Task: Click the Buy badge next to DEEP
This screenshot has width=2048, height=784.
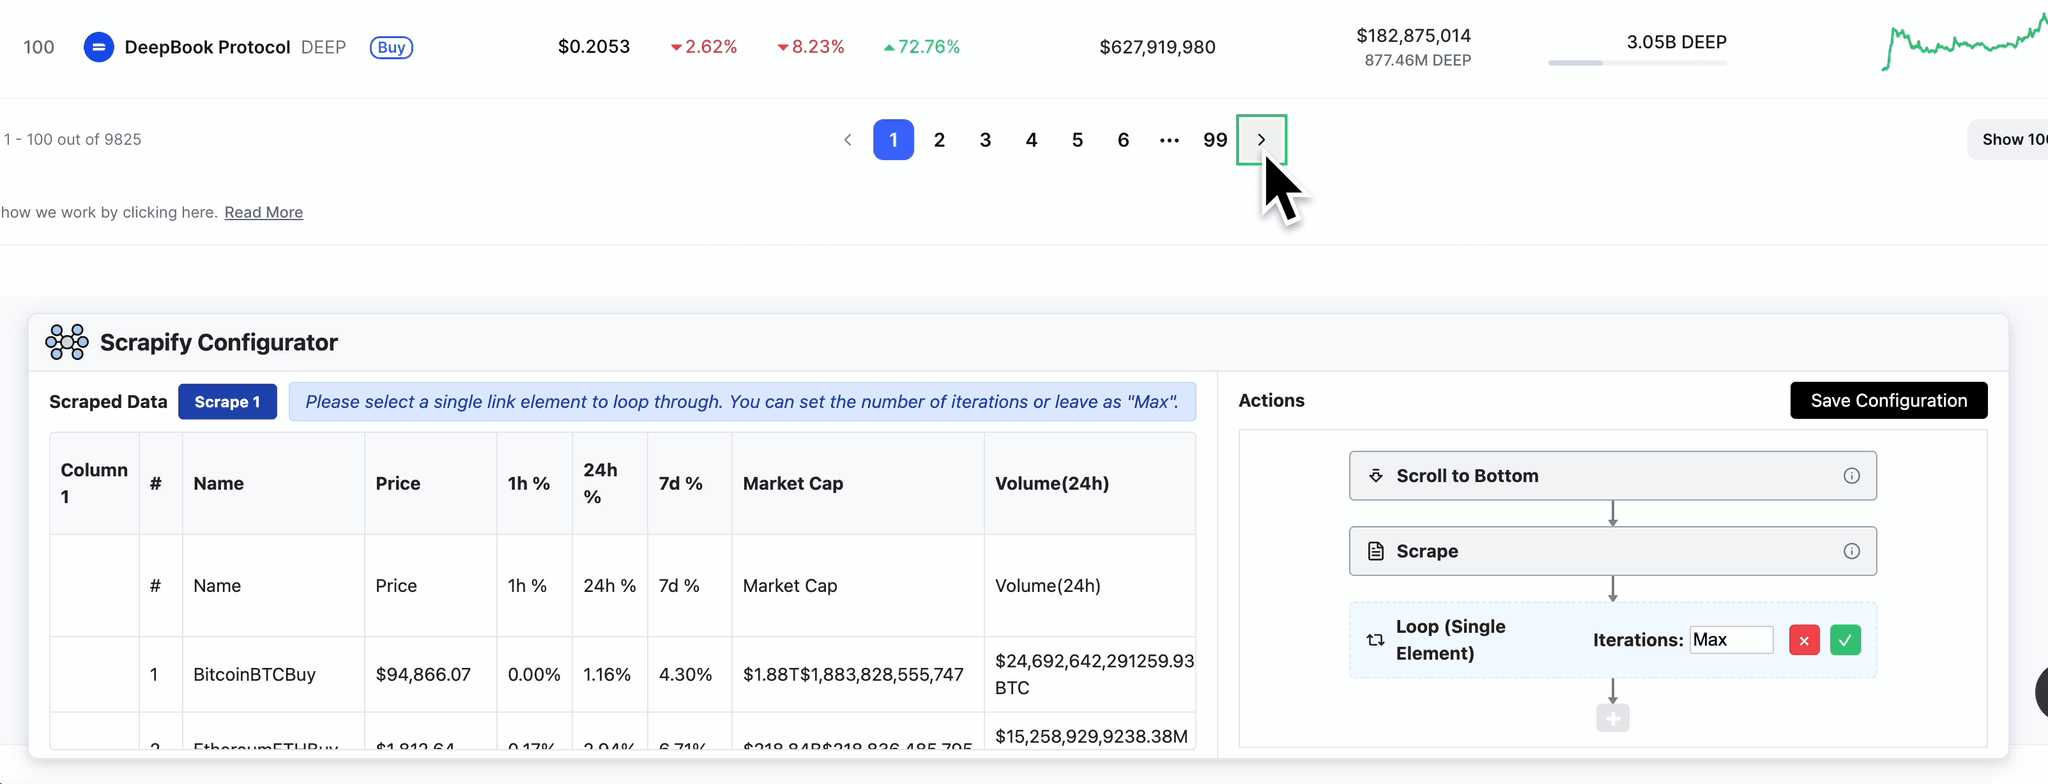Action: click(391, 47)
